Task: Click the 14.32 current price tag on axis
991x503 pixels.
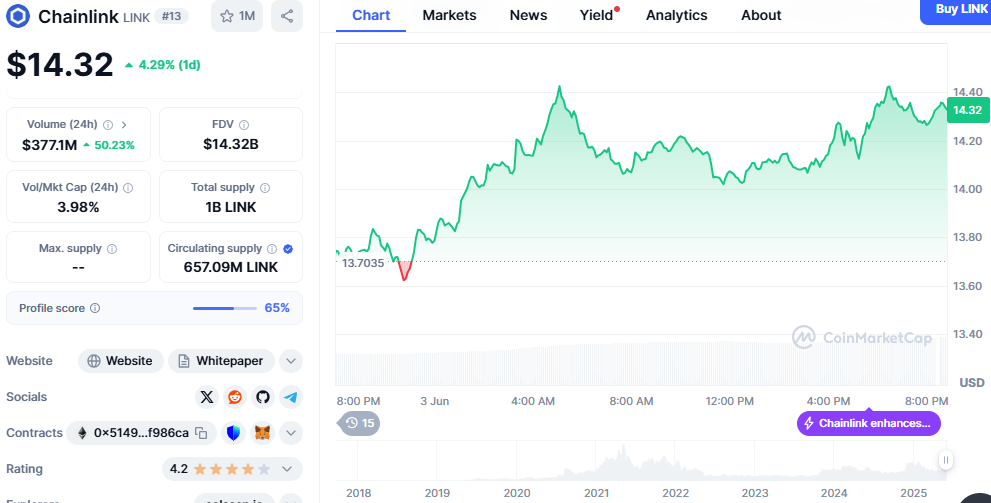Action: [x=967, y=110]
